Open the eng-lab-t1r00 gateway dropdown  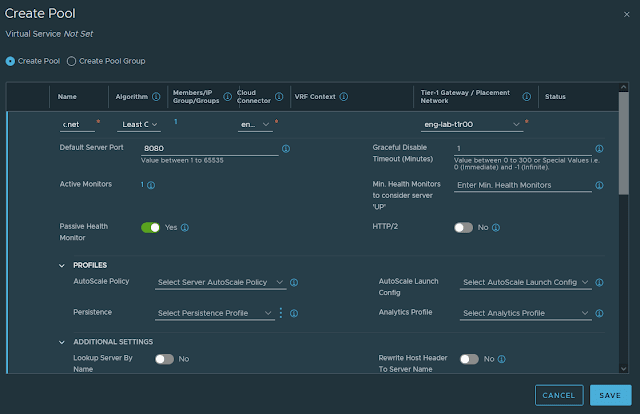(x=472, y=125)
